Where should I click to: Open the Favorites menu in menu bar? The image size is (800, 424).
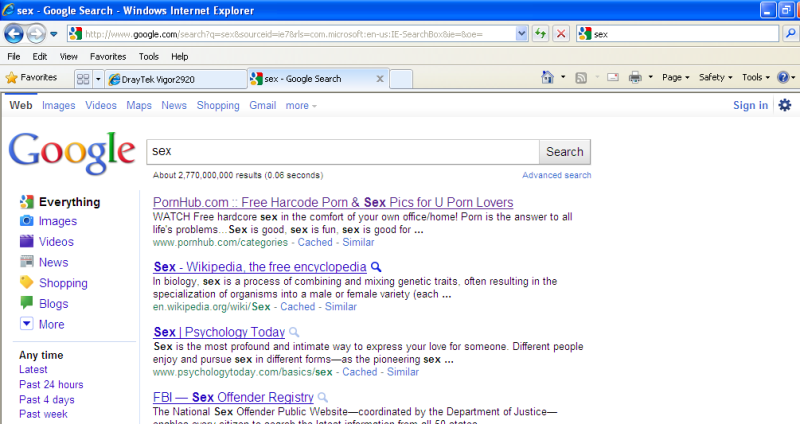tap(108, 57)
